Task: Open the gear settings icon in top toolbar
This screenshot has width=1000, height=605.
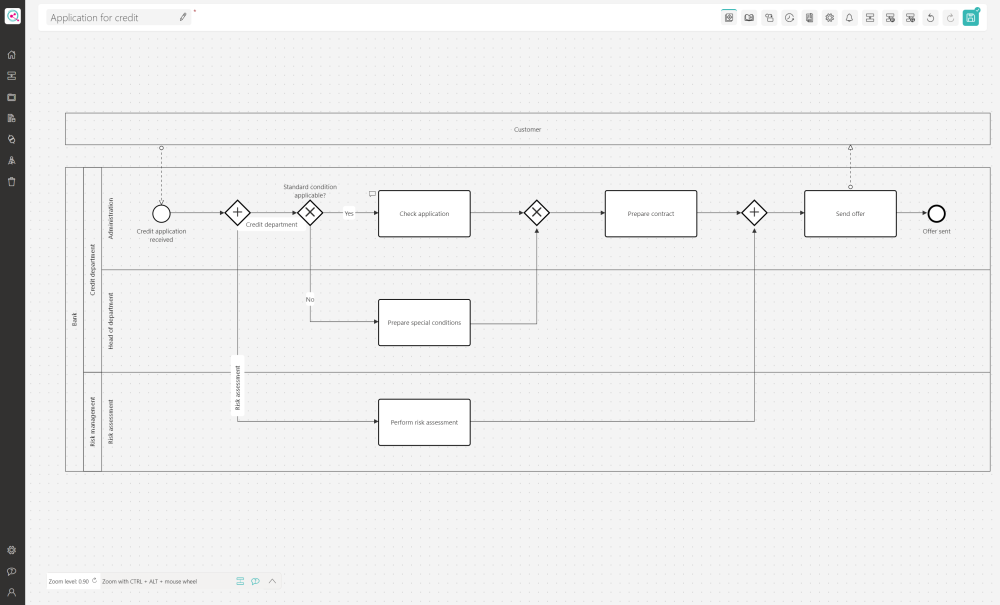Action: 830,18
